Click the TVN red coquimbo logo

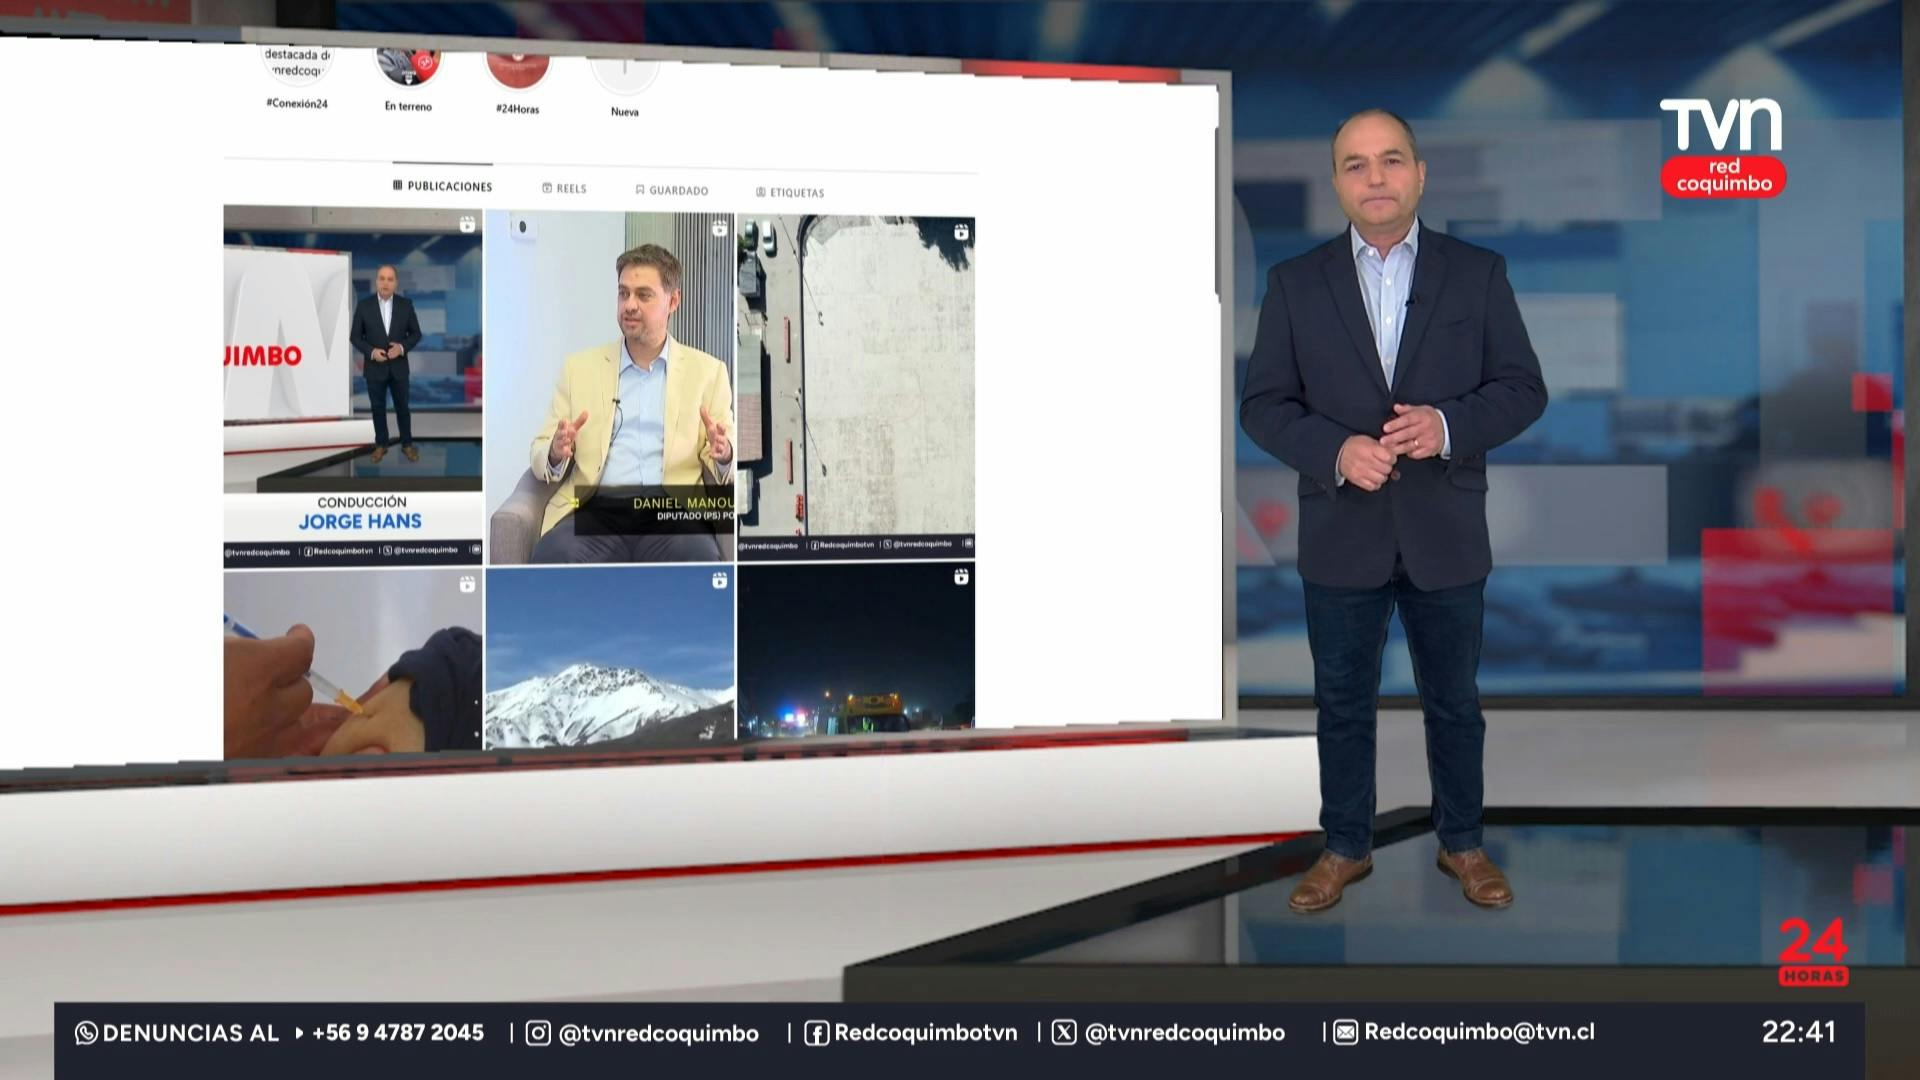(1723, 146)
